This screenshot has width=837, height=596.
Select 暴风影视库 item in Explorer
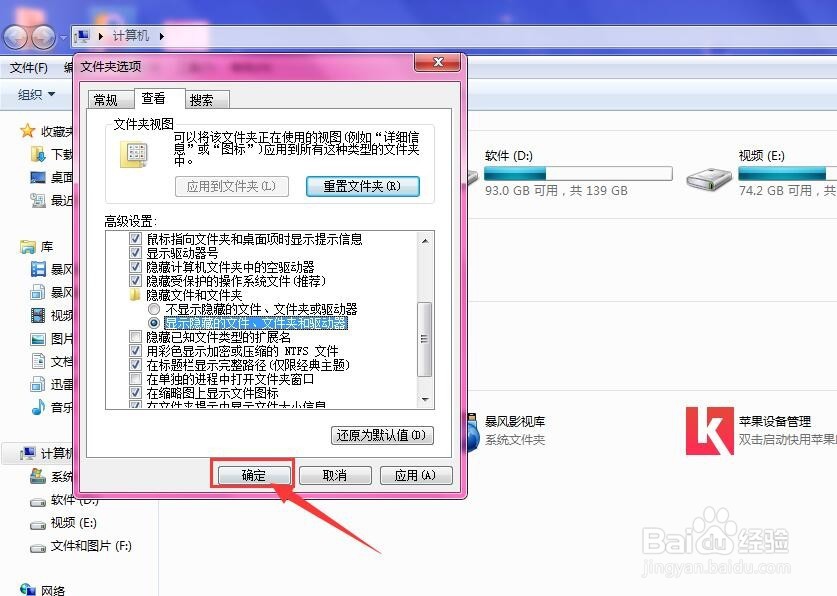(x=515, y=422)
